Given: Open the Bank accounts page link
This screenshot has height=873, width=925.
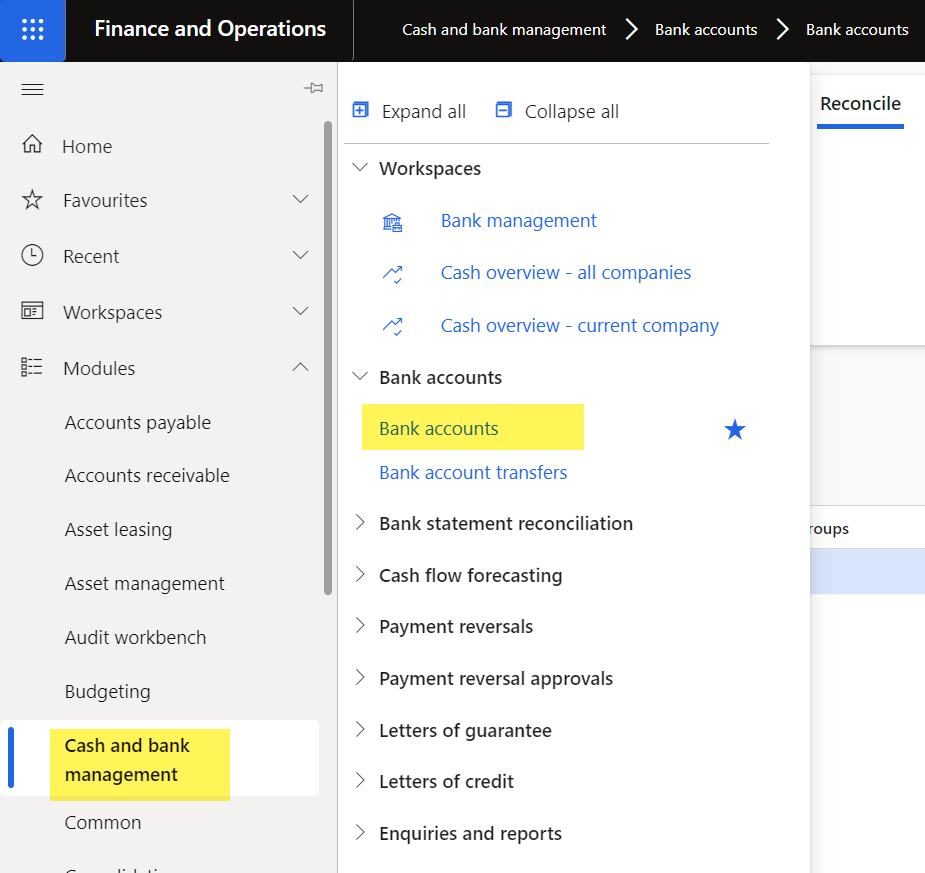Looking at the screenshot, I should 438,429.
